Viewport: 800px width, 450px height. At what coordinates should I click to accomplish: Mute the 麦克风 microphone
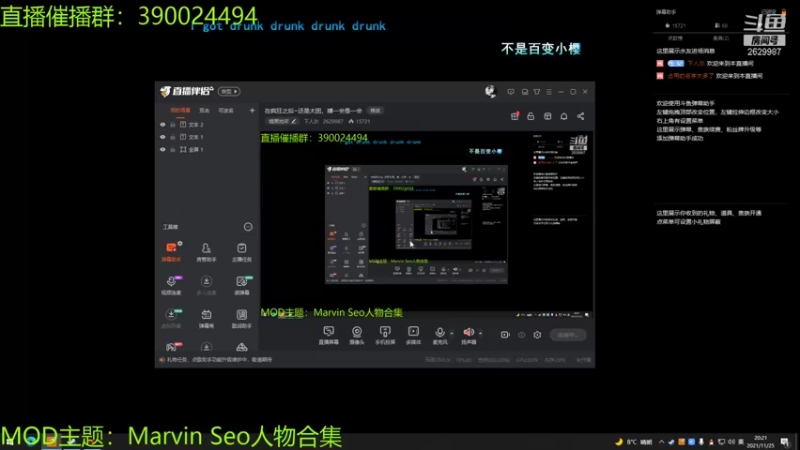point(439,335)
